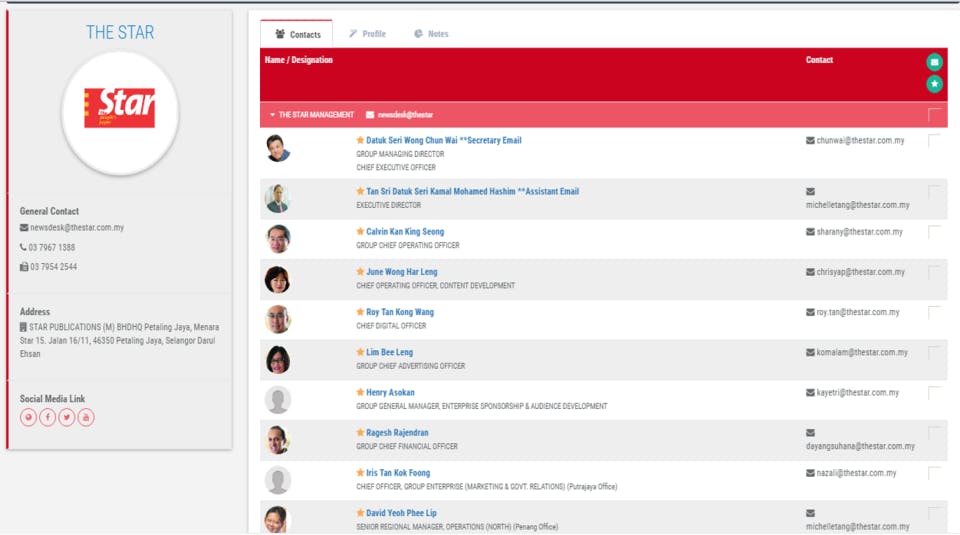Image resolution: width=960 pixels, height=535 pixels.
Task: Open the website social media icon
Action: (x=28, y=417)
